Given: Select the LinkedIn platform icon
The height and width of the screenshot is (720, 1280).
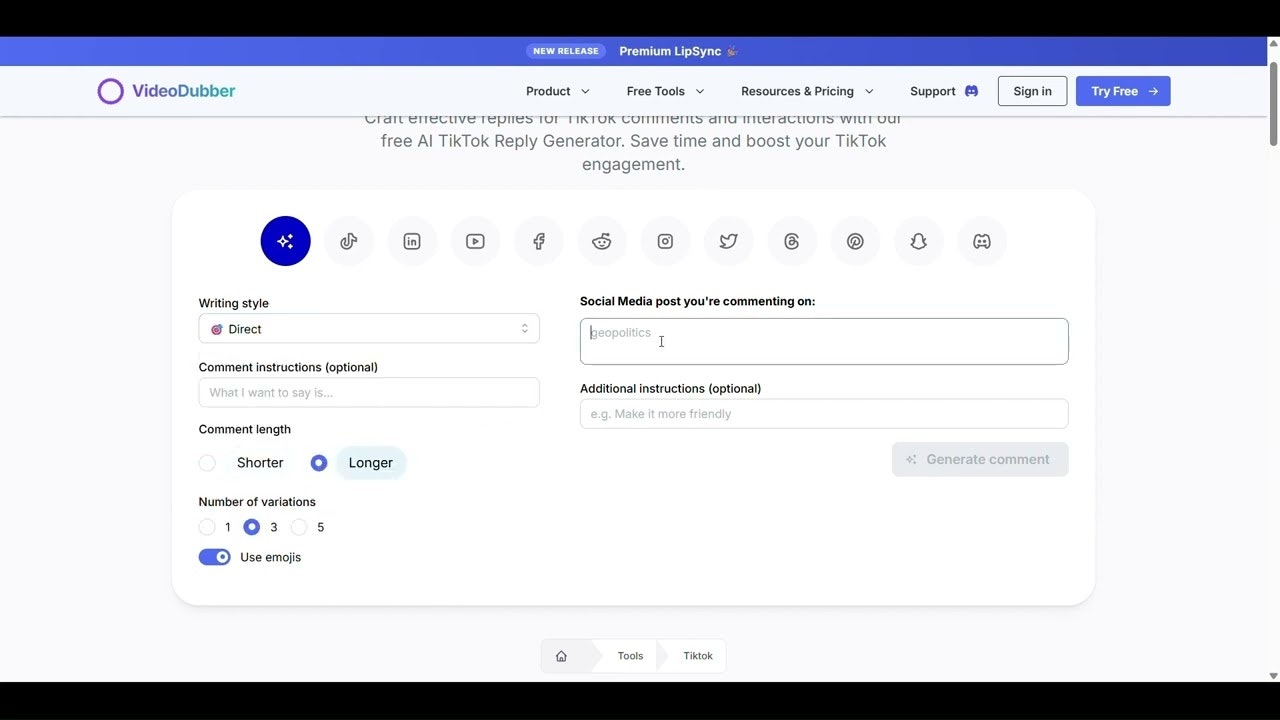Looking at the screenshot, I should click(412, 241).
